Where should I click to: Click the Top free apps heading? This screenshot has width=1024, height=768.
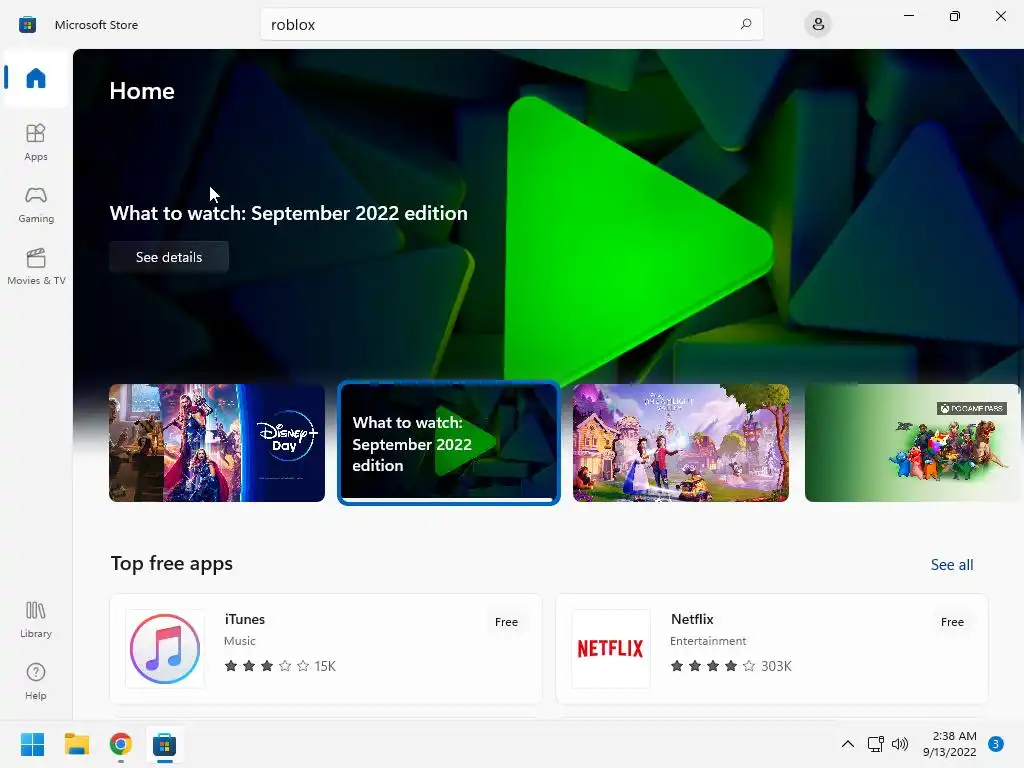pos(172,564)
